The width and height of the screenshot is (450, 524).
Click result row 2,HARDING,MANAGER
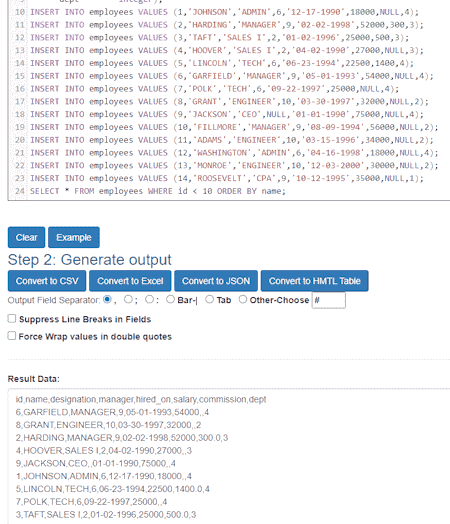click(x=122, y=438)
